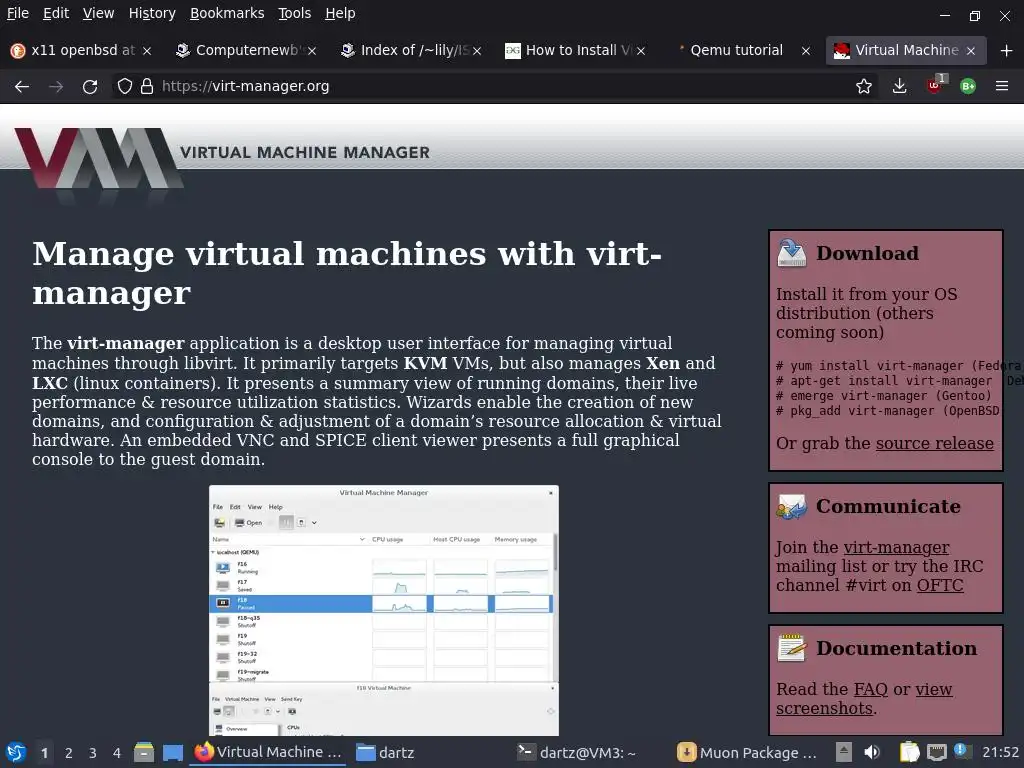This screenshot has height=768, width=1024.
Task: Click the 21:52 taskbar clock
Action: click(x=1000, y=752)
